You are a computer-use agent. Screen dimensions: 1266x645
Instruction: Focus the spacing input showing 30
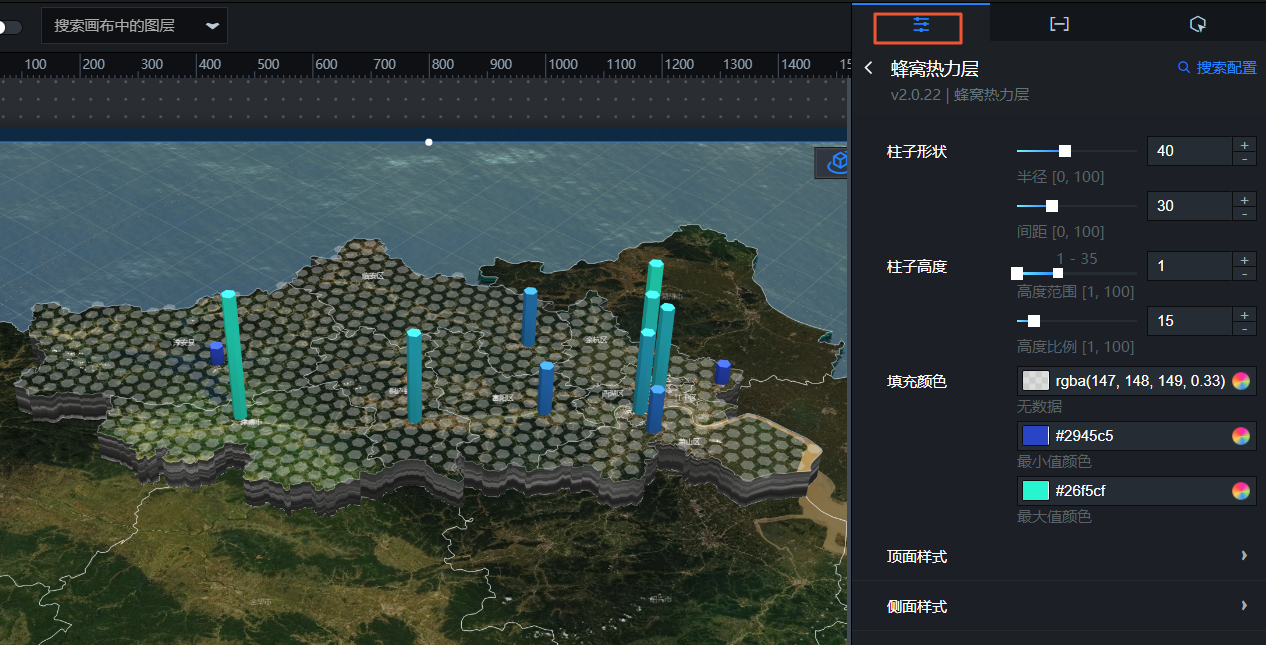point(1189,206)
